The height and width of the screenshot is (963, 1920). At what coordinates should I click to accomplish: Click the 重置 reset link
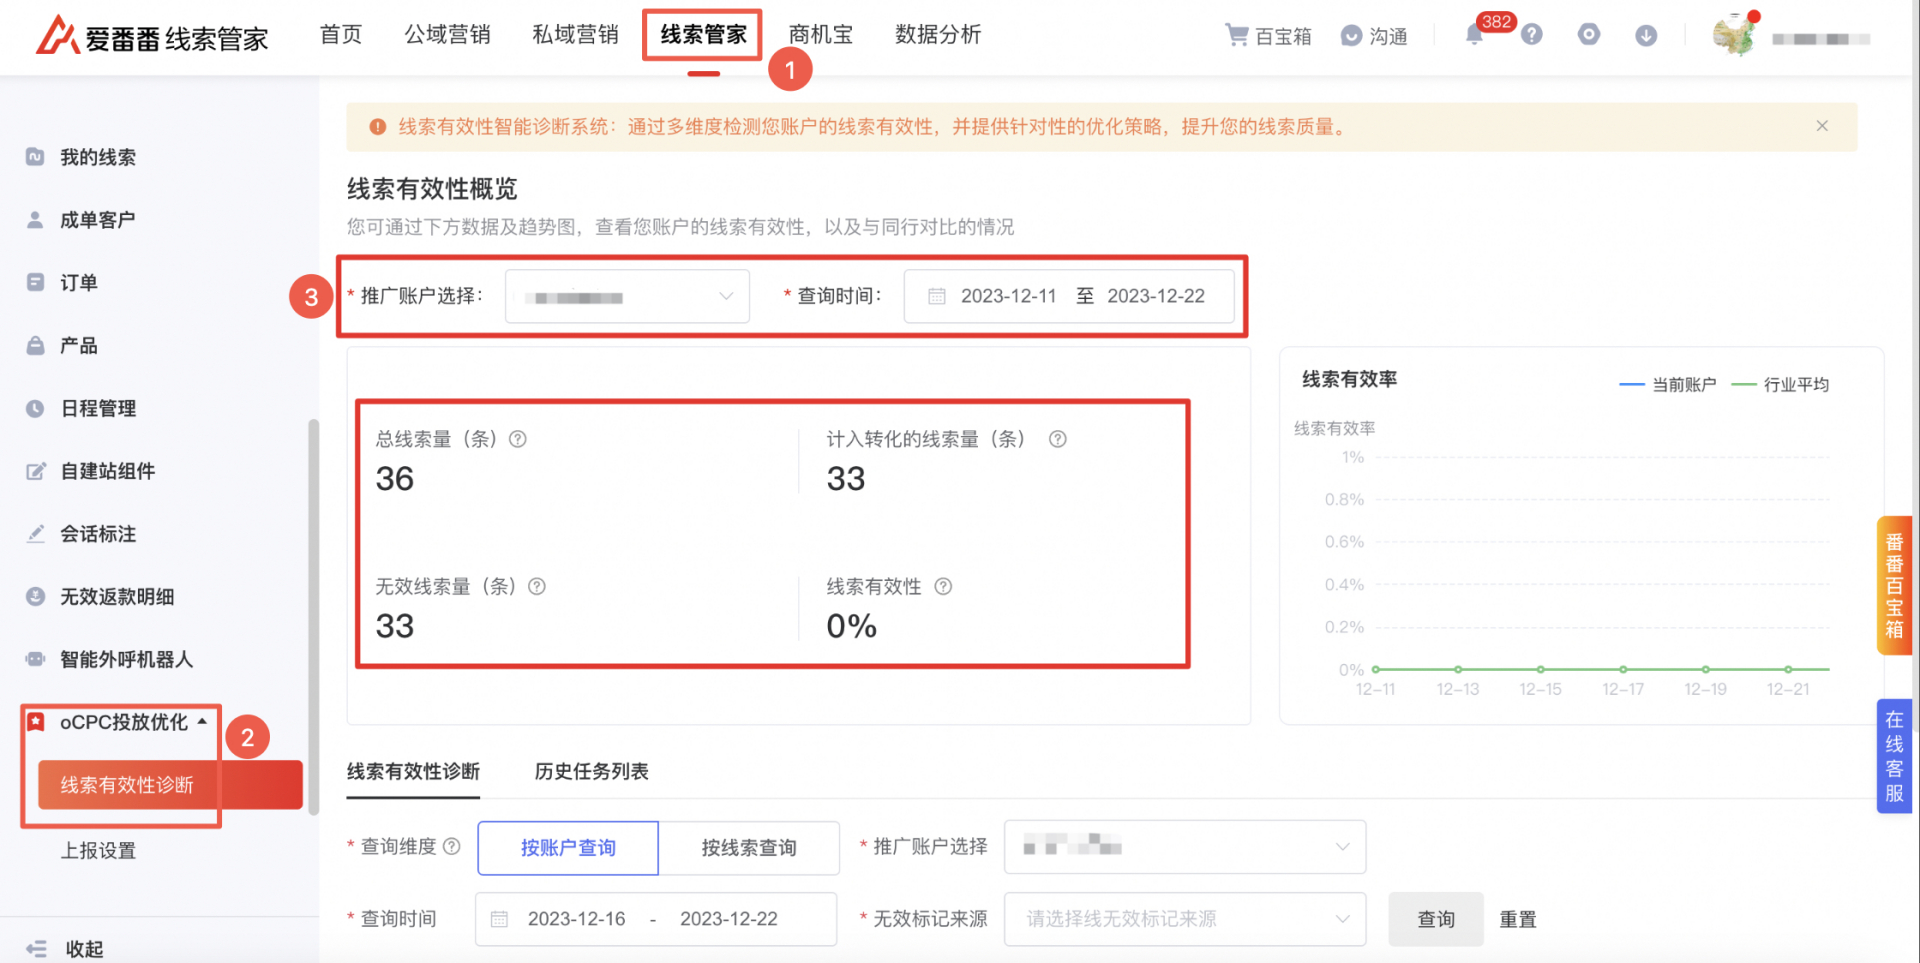coord(1517,919)
